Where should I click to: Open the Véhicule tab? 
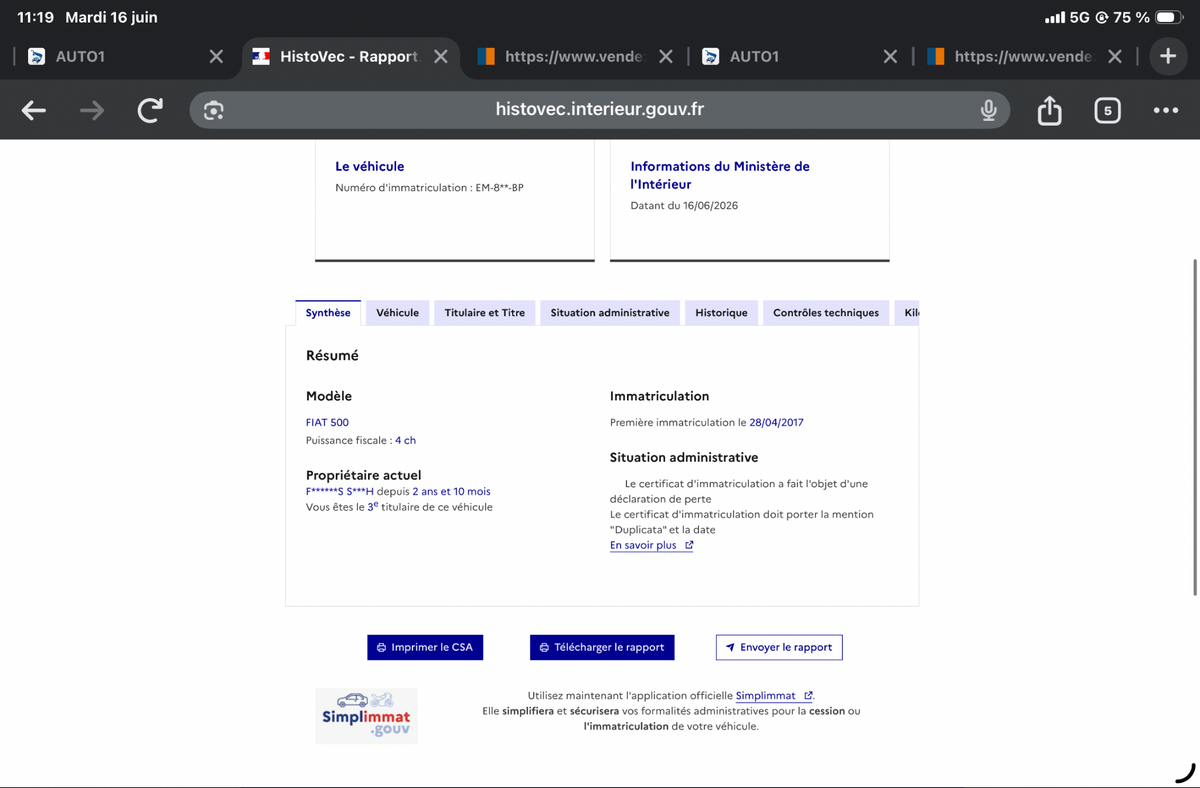(397, 313)
